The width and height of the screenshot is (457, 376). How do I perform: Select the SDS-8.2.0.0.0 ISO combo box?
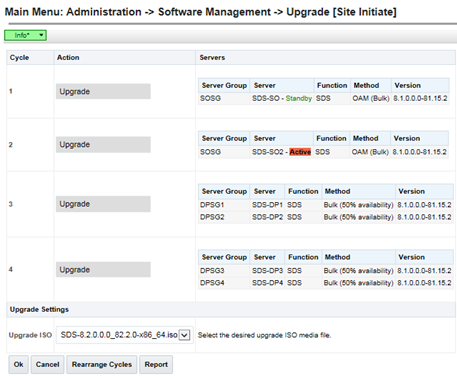click(x=125, y=335)
